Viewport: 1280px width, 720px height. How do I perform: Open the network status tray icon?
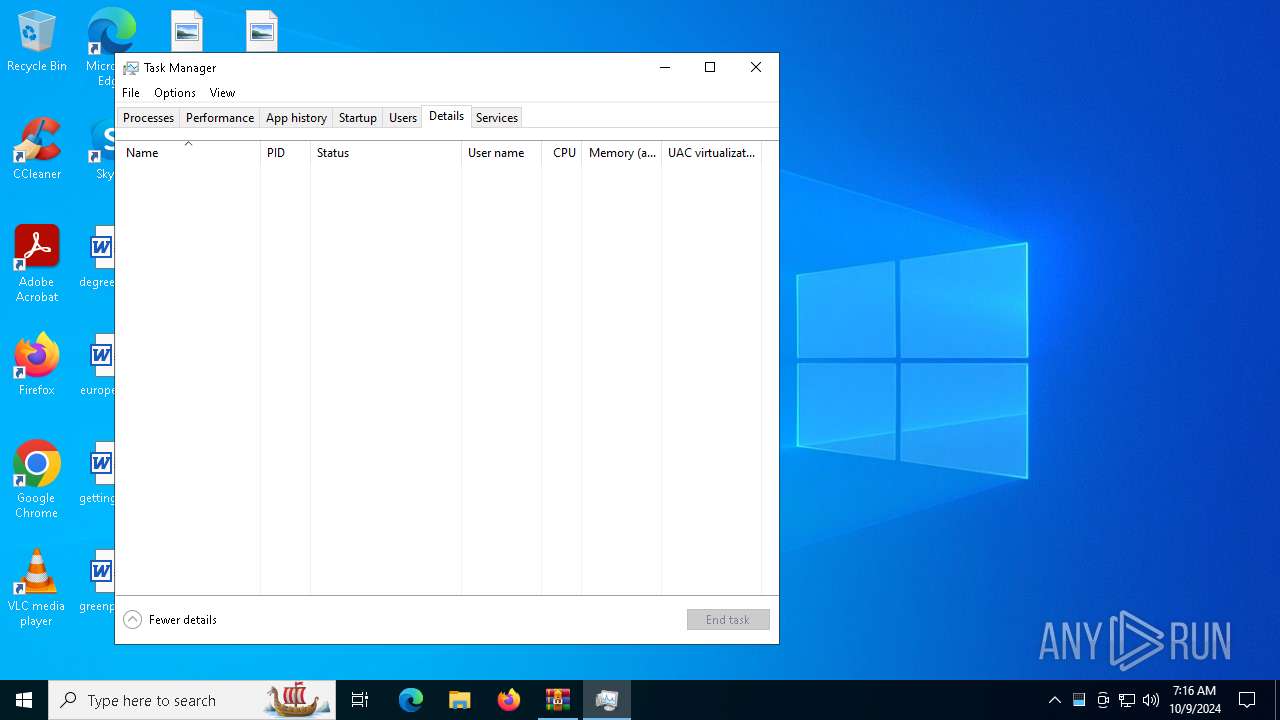click(x=1127, y=700)
